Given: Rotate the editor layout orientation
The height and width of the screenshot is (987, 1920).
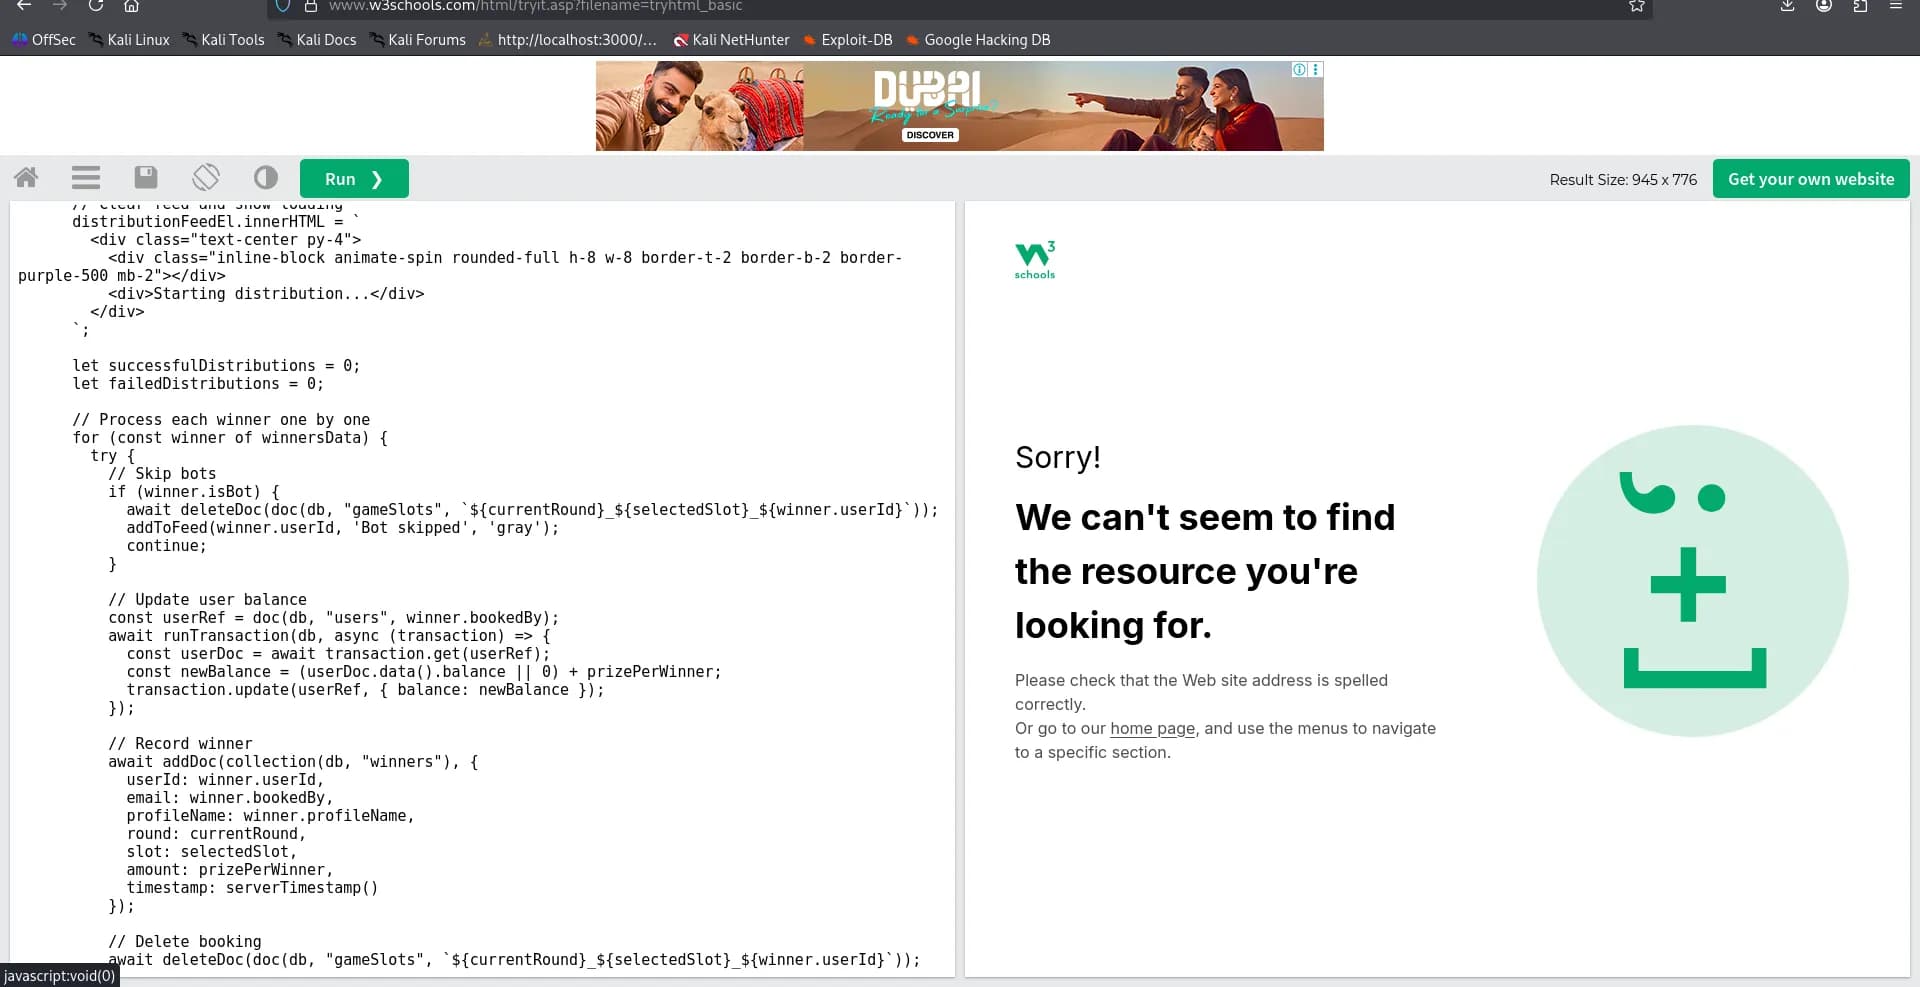Looking at the screenshot, I should pyautogui.click(x=206, y=178).
